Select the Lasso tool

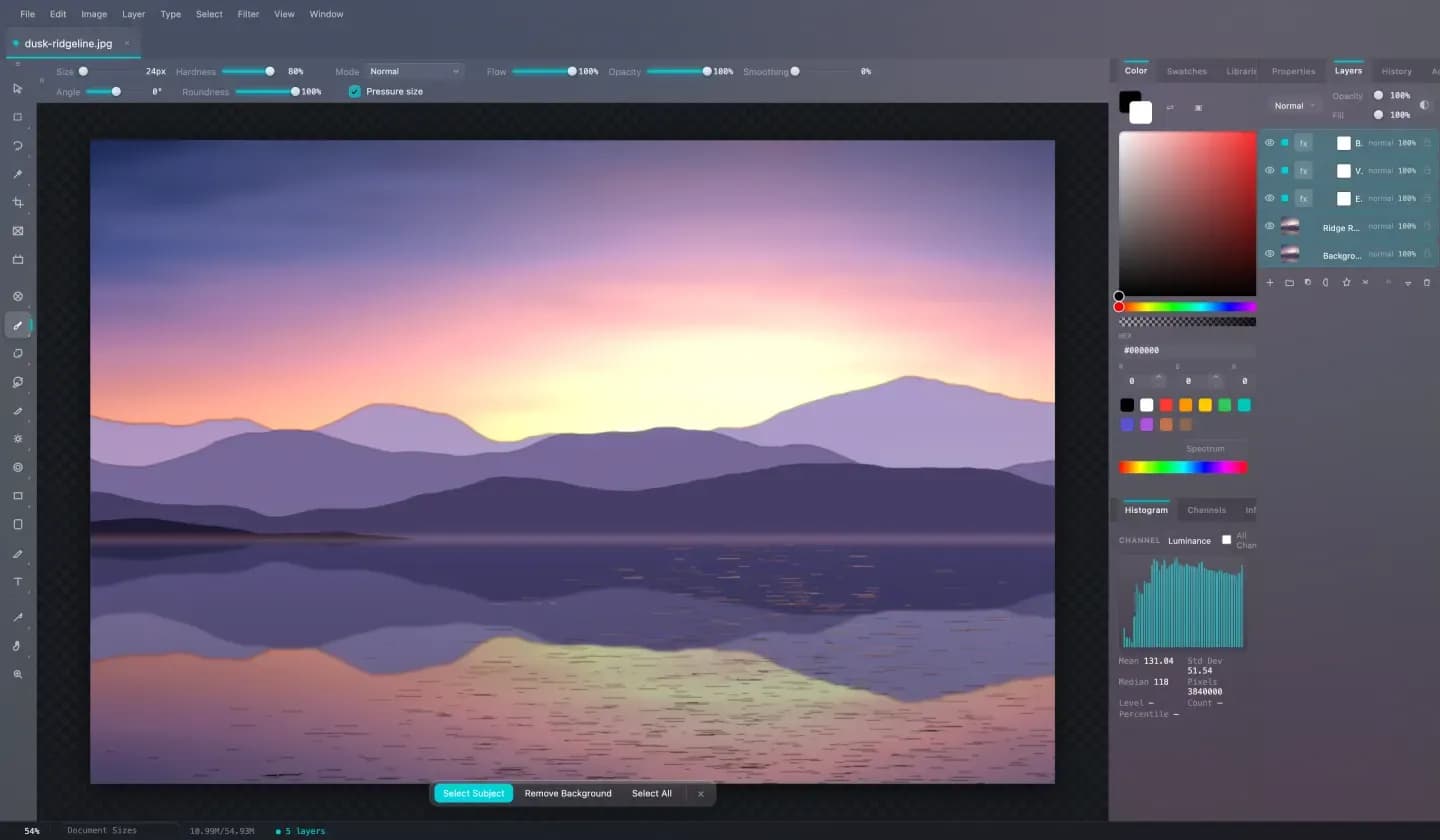17,145
